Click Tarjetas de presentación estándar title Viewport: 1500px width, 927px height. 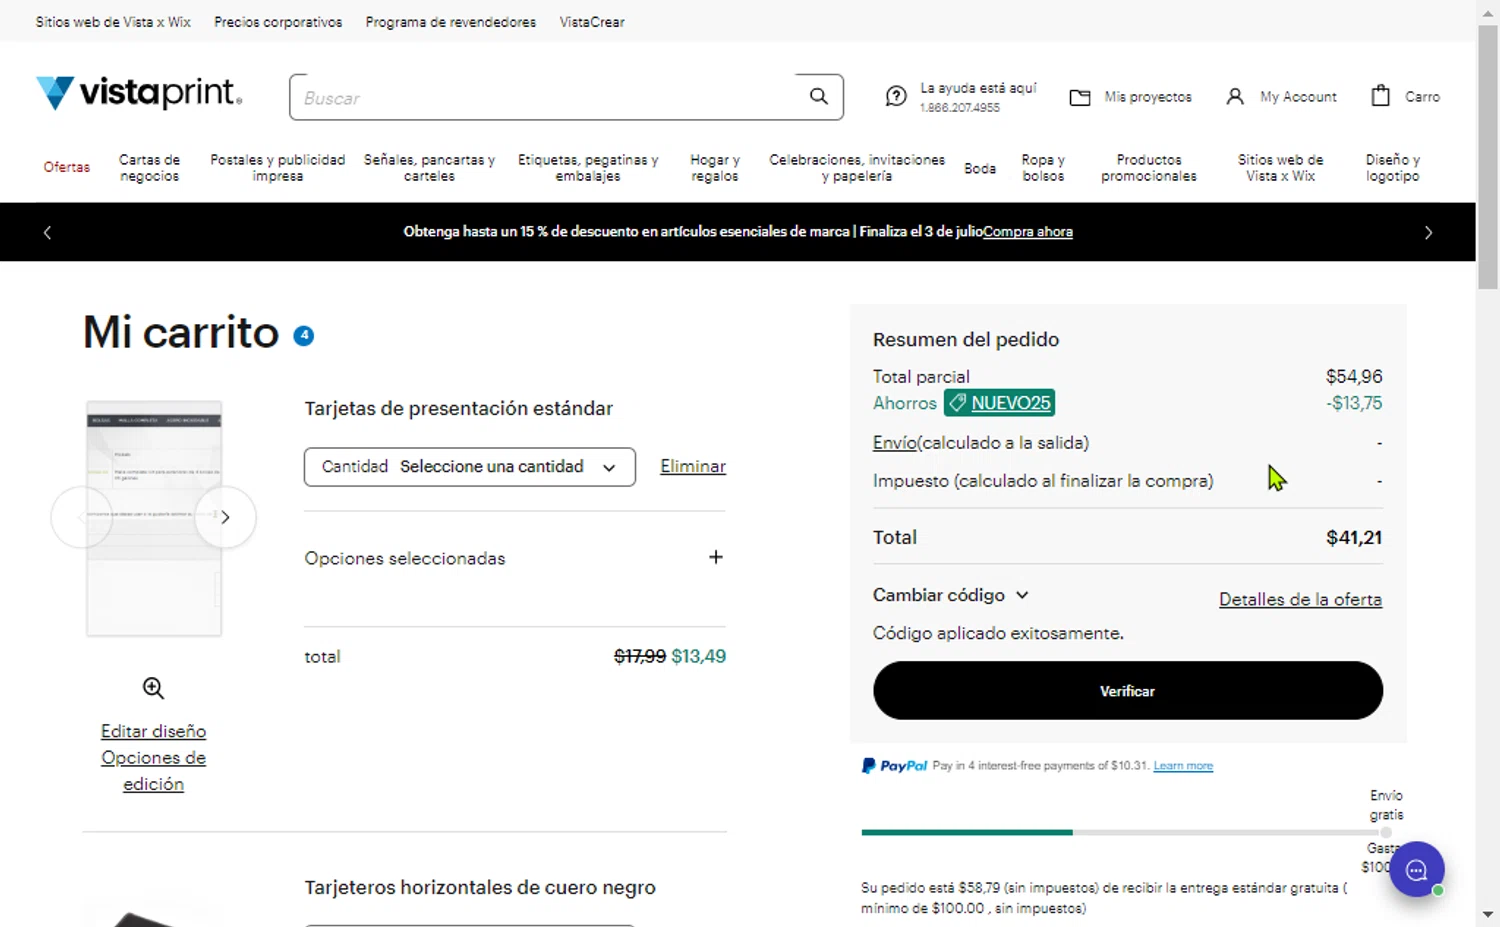tap(458, 408)
